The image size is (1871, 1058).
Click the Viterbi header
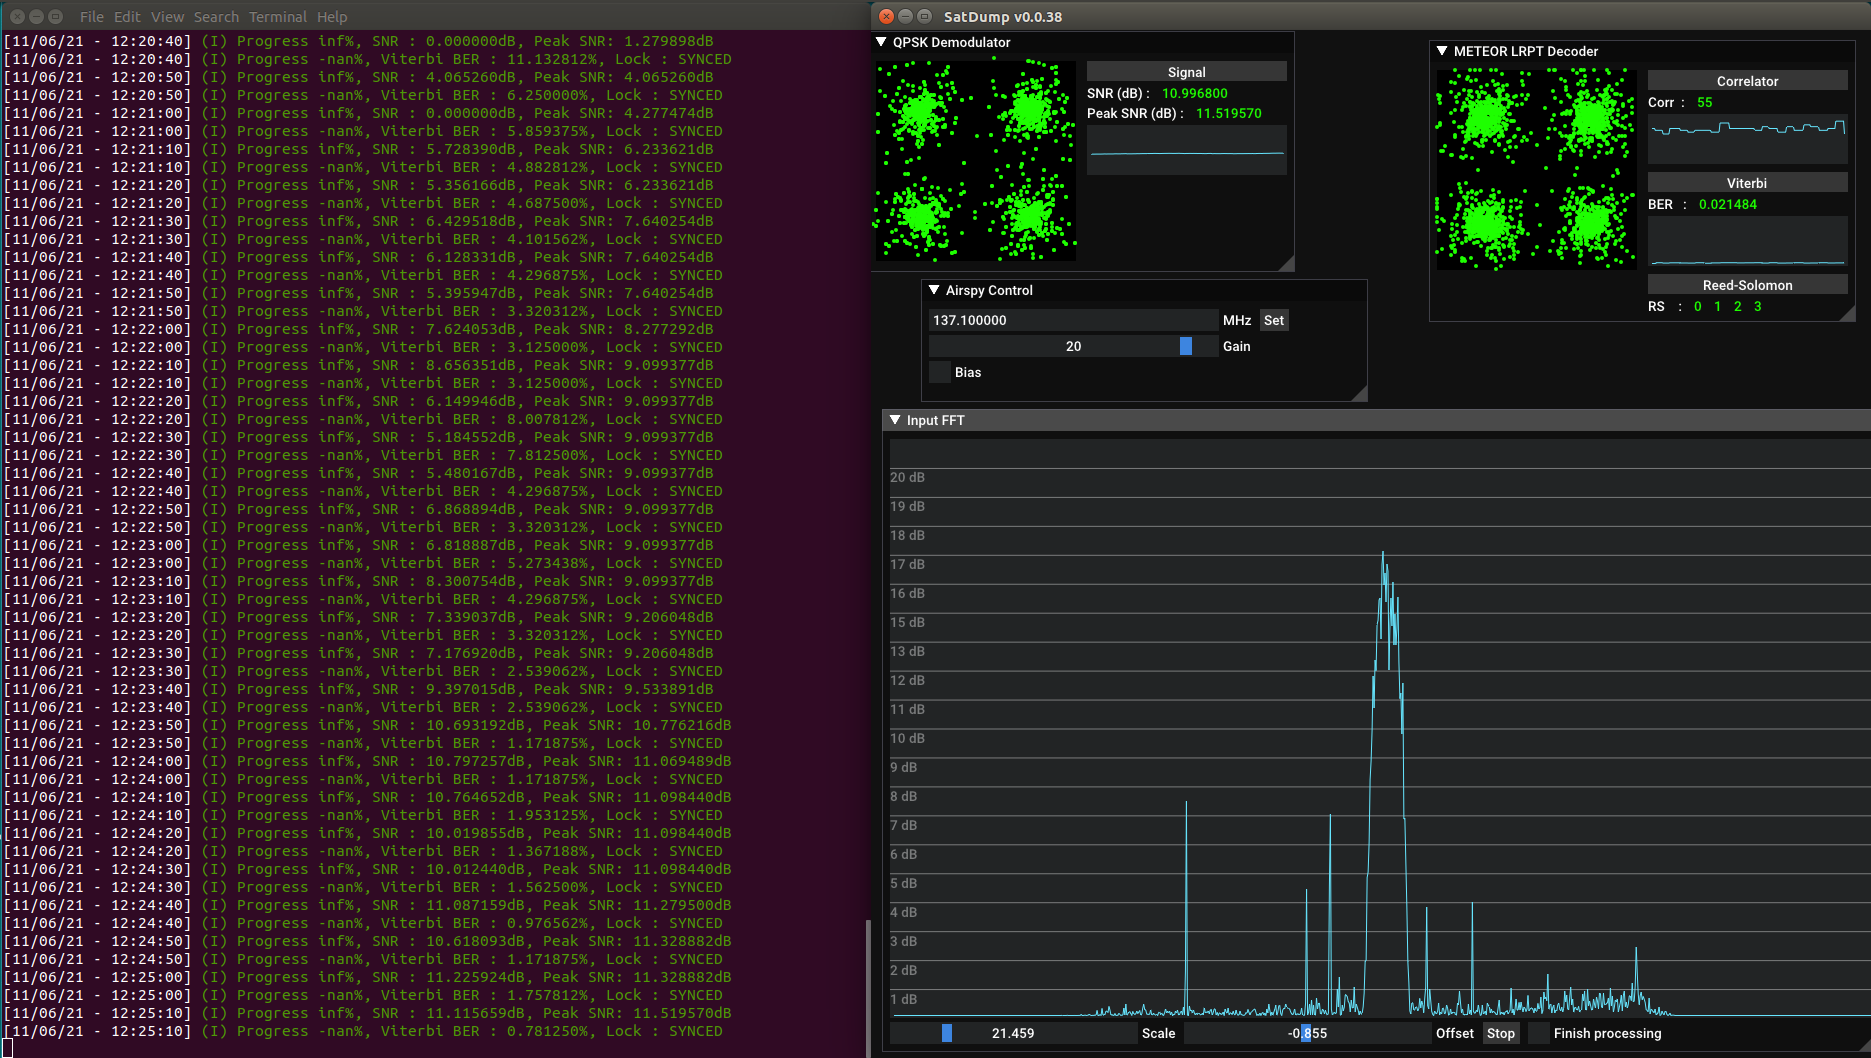(x=1747, y=182)
